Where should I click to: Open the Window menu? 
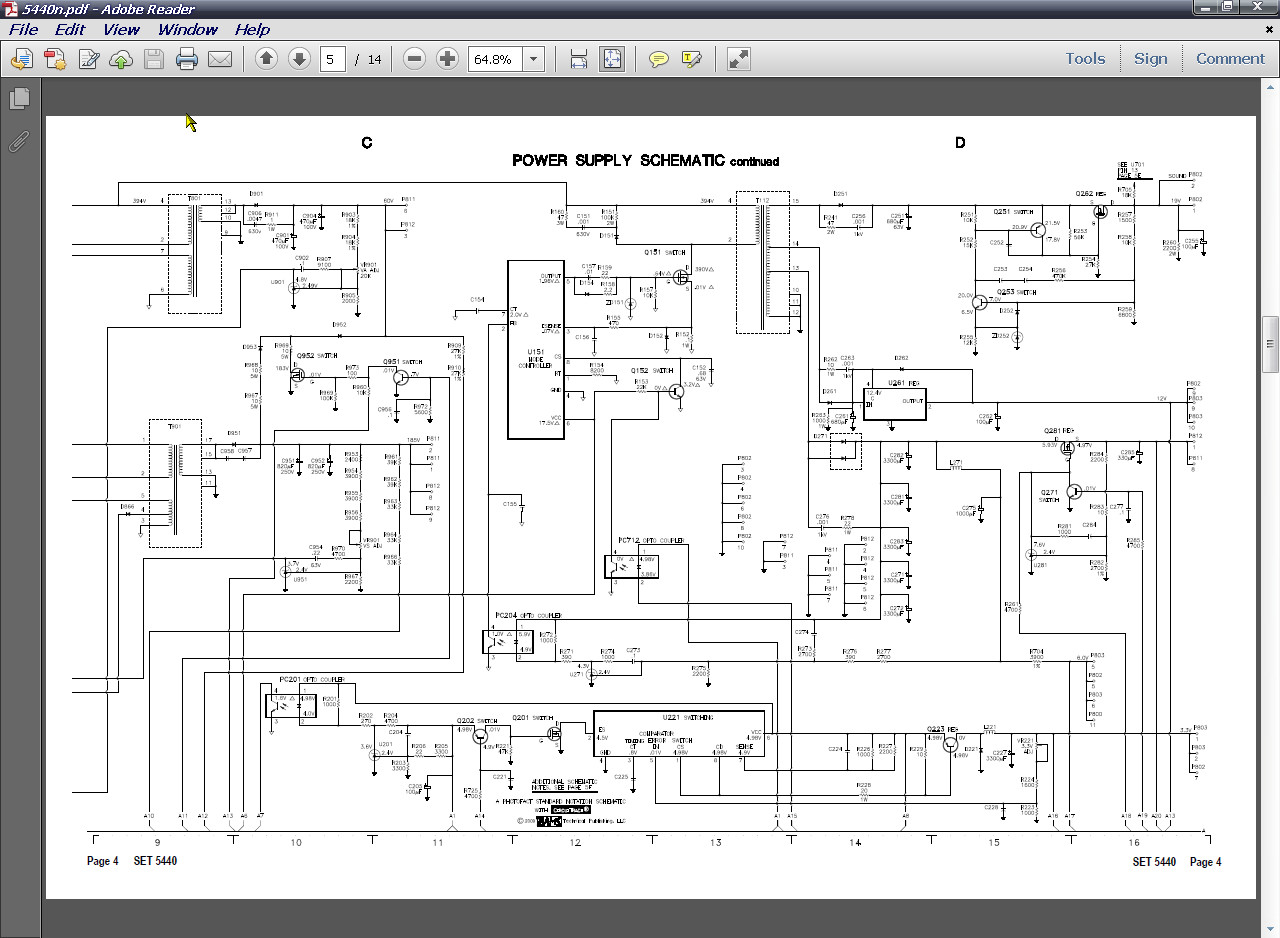pyautogui.click(x=187, y=30)
